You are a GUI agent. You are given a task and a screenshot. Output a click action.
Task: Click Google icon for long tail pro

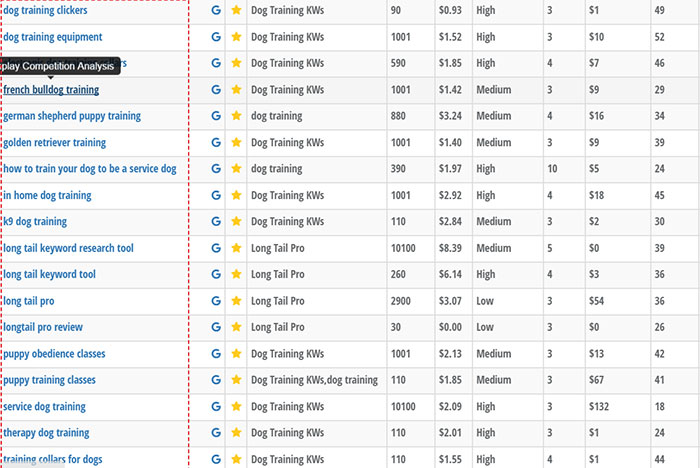point(216,301)
